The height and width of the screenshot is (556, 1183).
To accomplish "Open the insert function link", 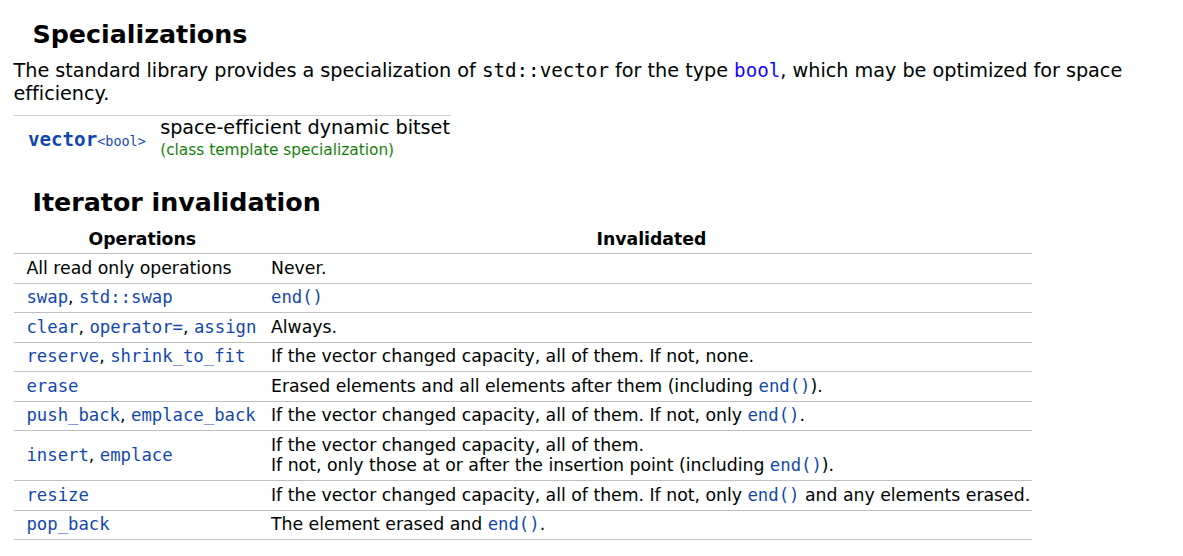I will click(x=57, y=455).
